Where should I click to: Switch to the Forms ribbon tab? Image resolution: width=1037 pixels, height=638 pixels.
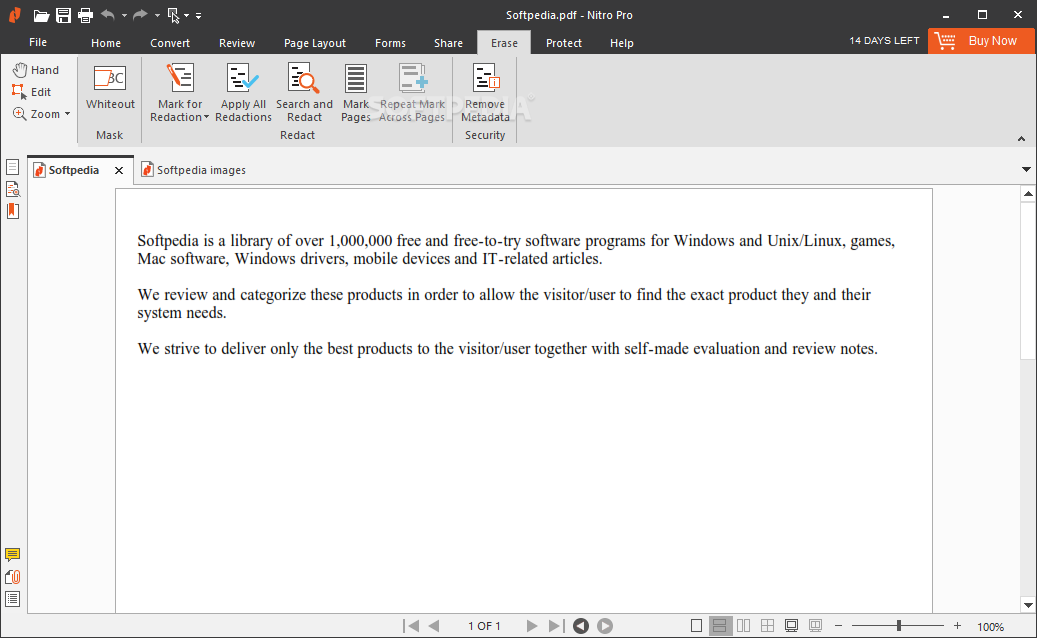pos(390,43)
